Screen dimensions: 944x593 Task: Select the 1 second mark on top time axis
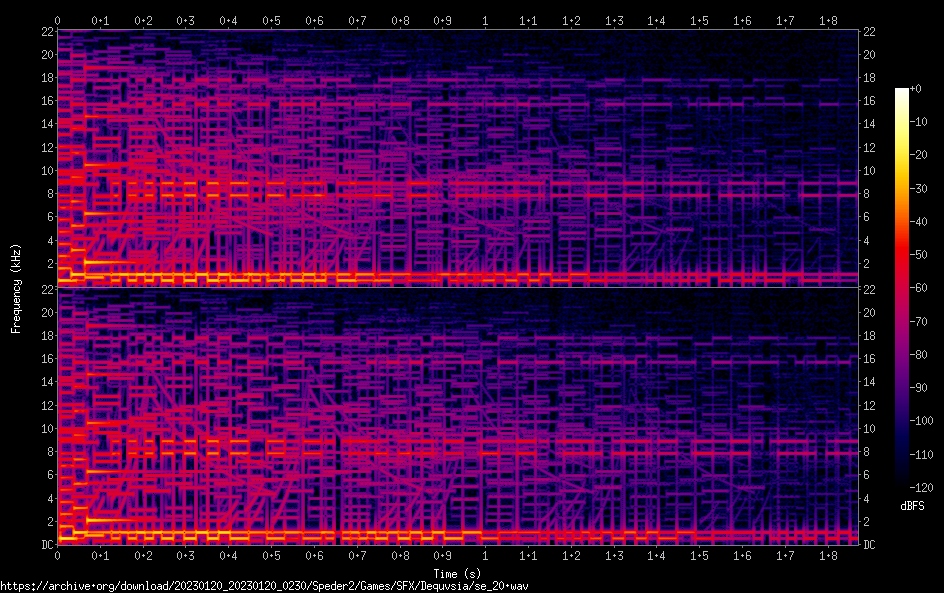point(485,20)
